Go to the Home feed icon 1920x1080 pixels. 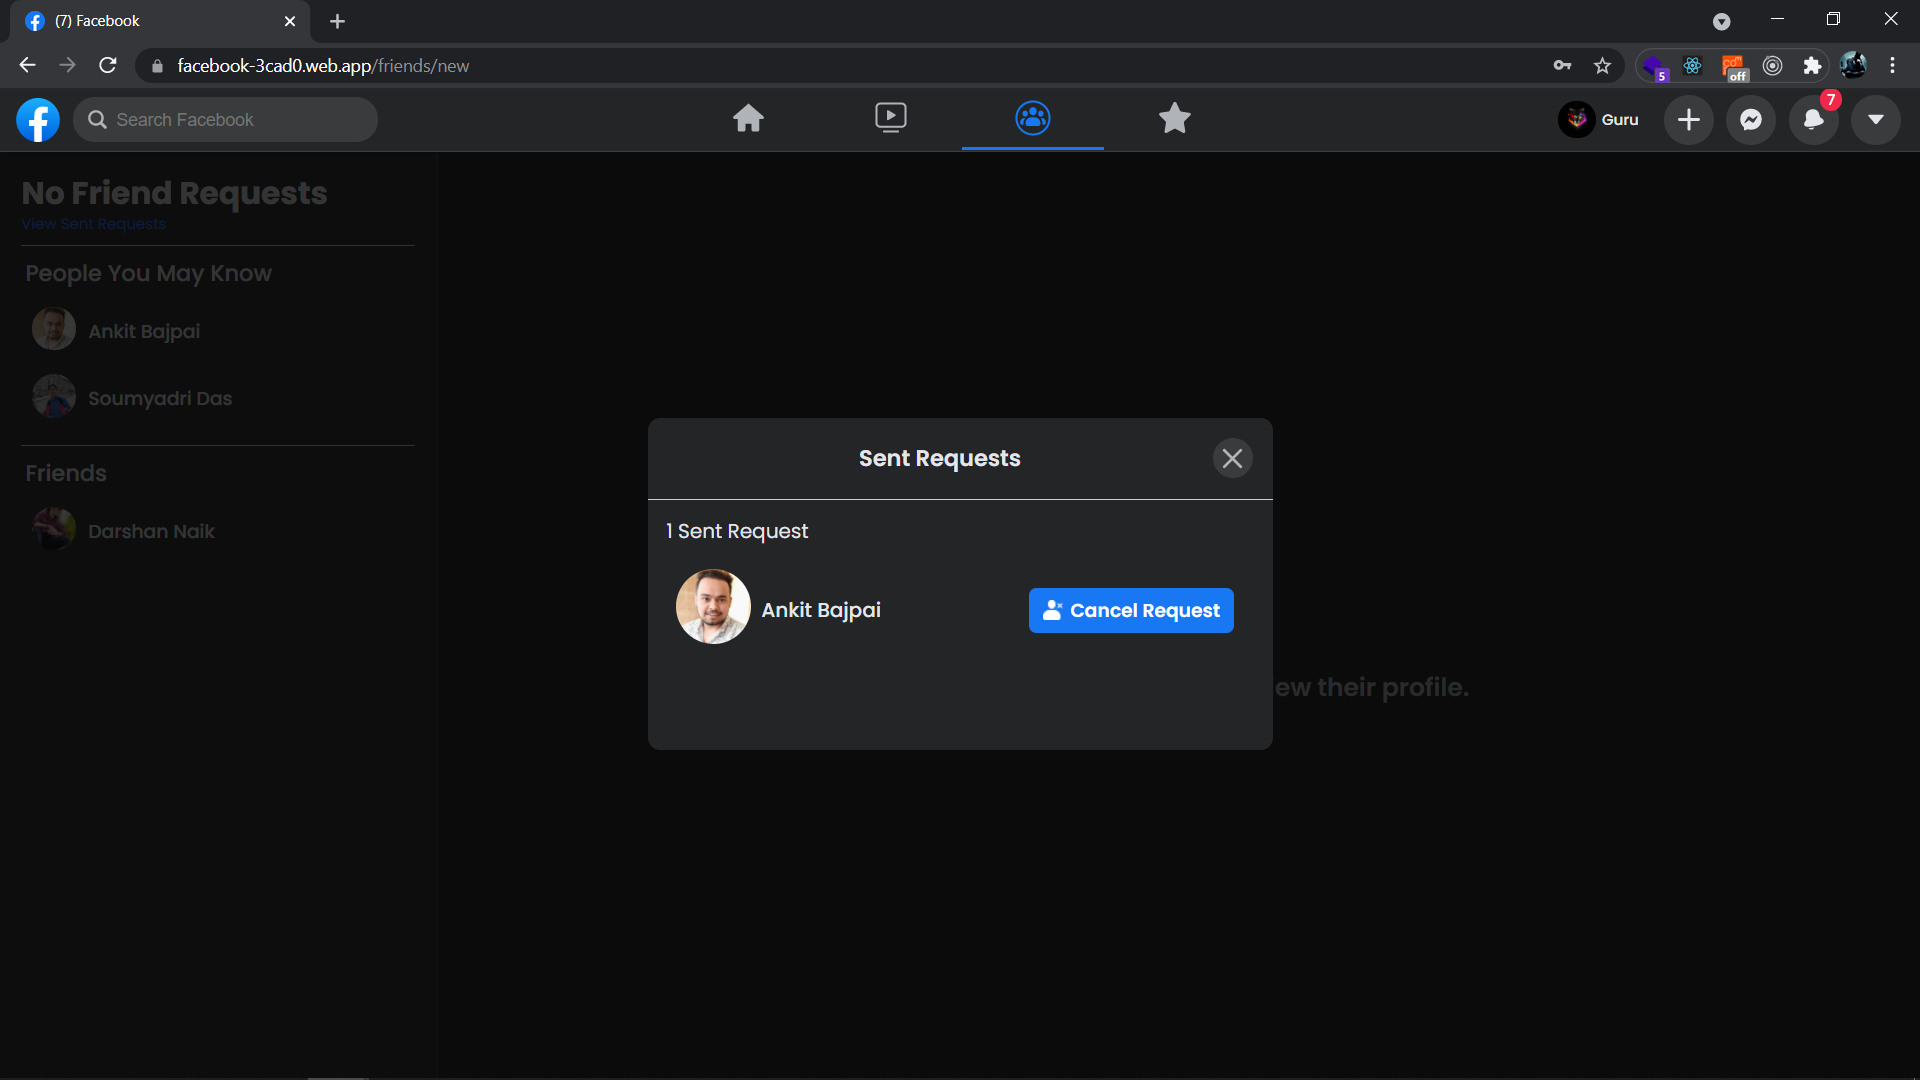coord(748,119)
